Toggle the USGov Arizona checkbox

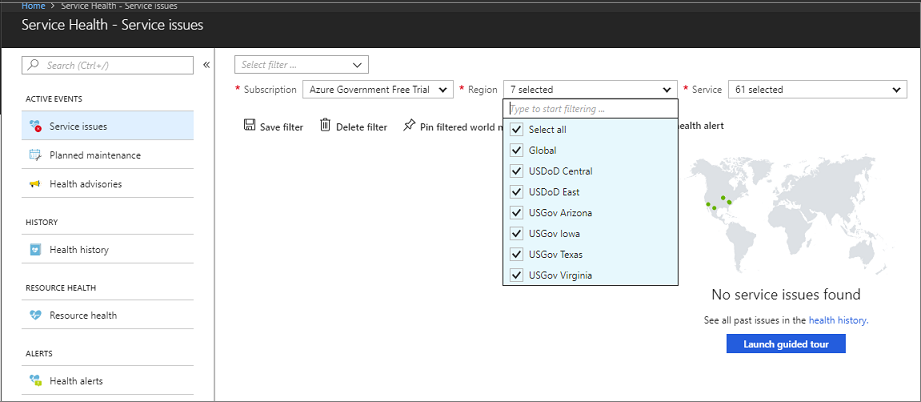tap(516, 213)
